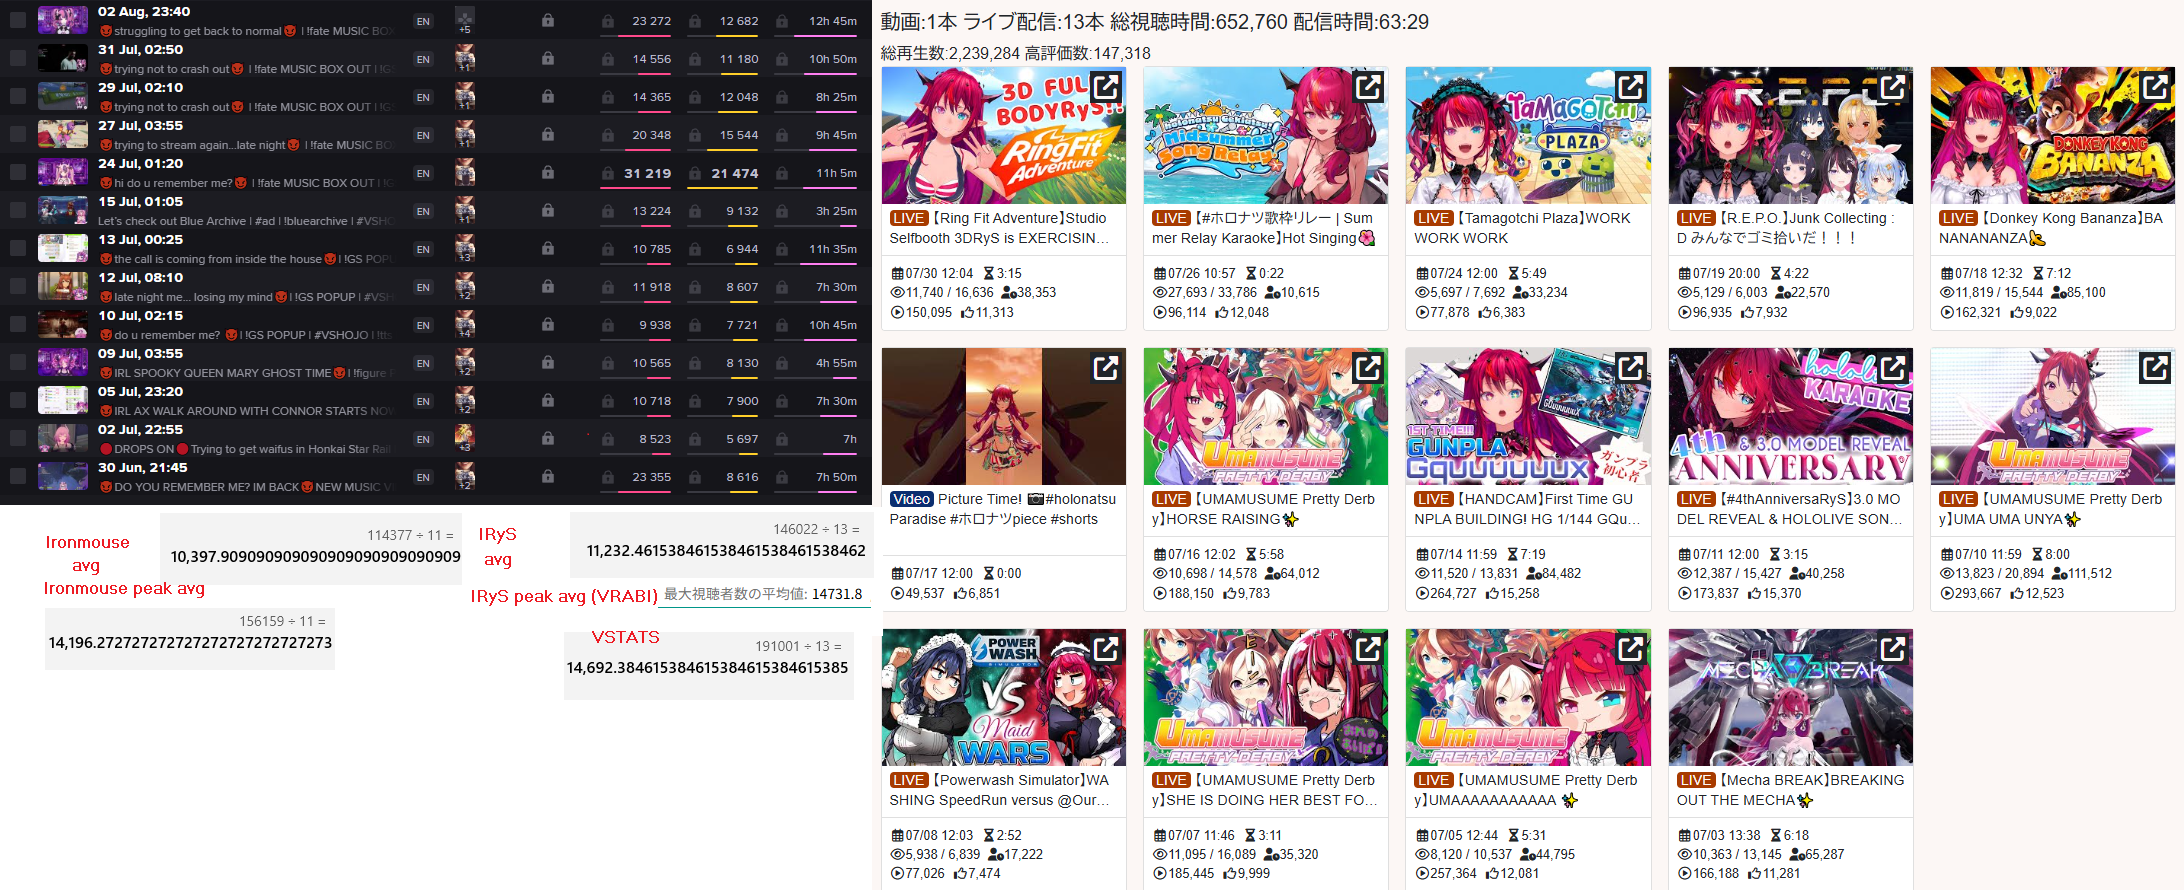Screen dimensions: 2184x890
Task: Click the 'VSTATS' red label
Action: coord(626,637)
